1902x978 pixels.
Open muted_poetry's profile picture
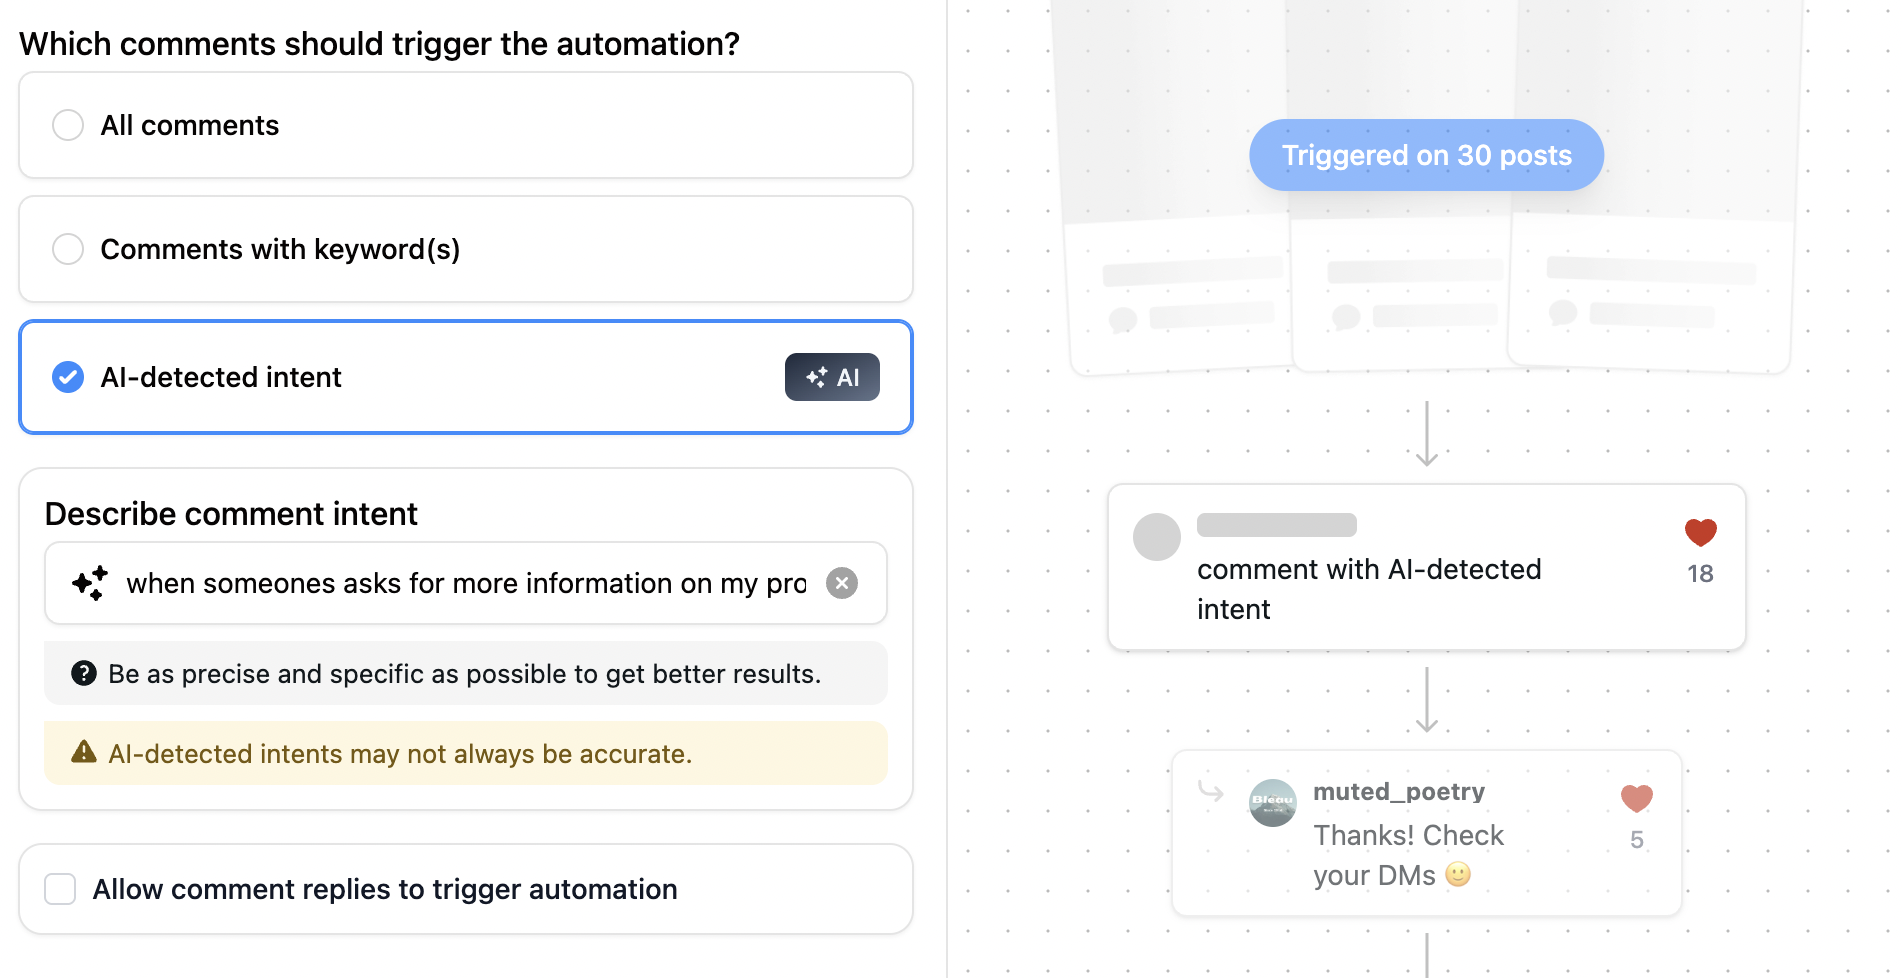click(x=1271, y=803)
